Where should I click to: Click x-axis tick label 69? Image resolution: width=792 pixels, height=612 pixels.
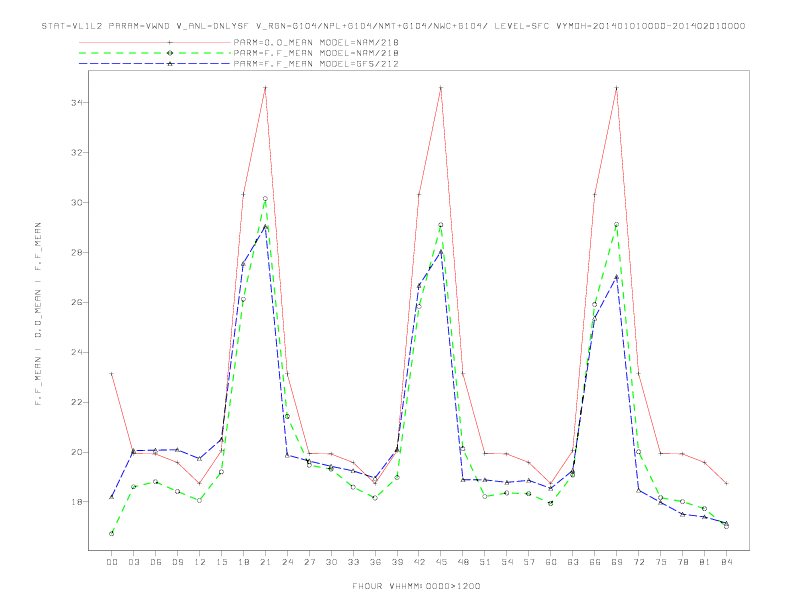tap(617, 562)
